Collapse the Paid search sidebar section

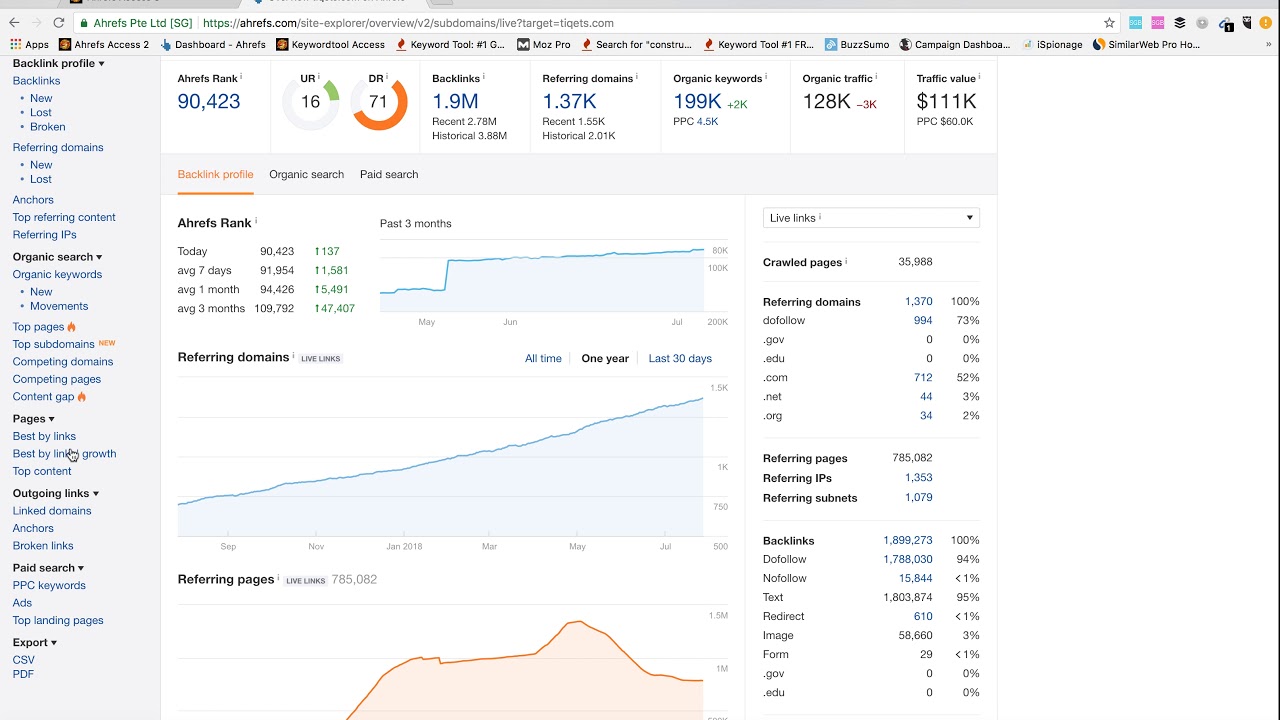tap(48, 568)
